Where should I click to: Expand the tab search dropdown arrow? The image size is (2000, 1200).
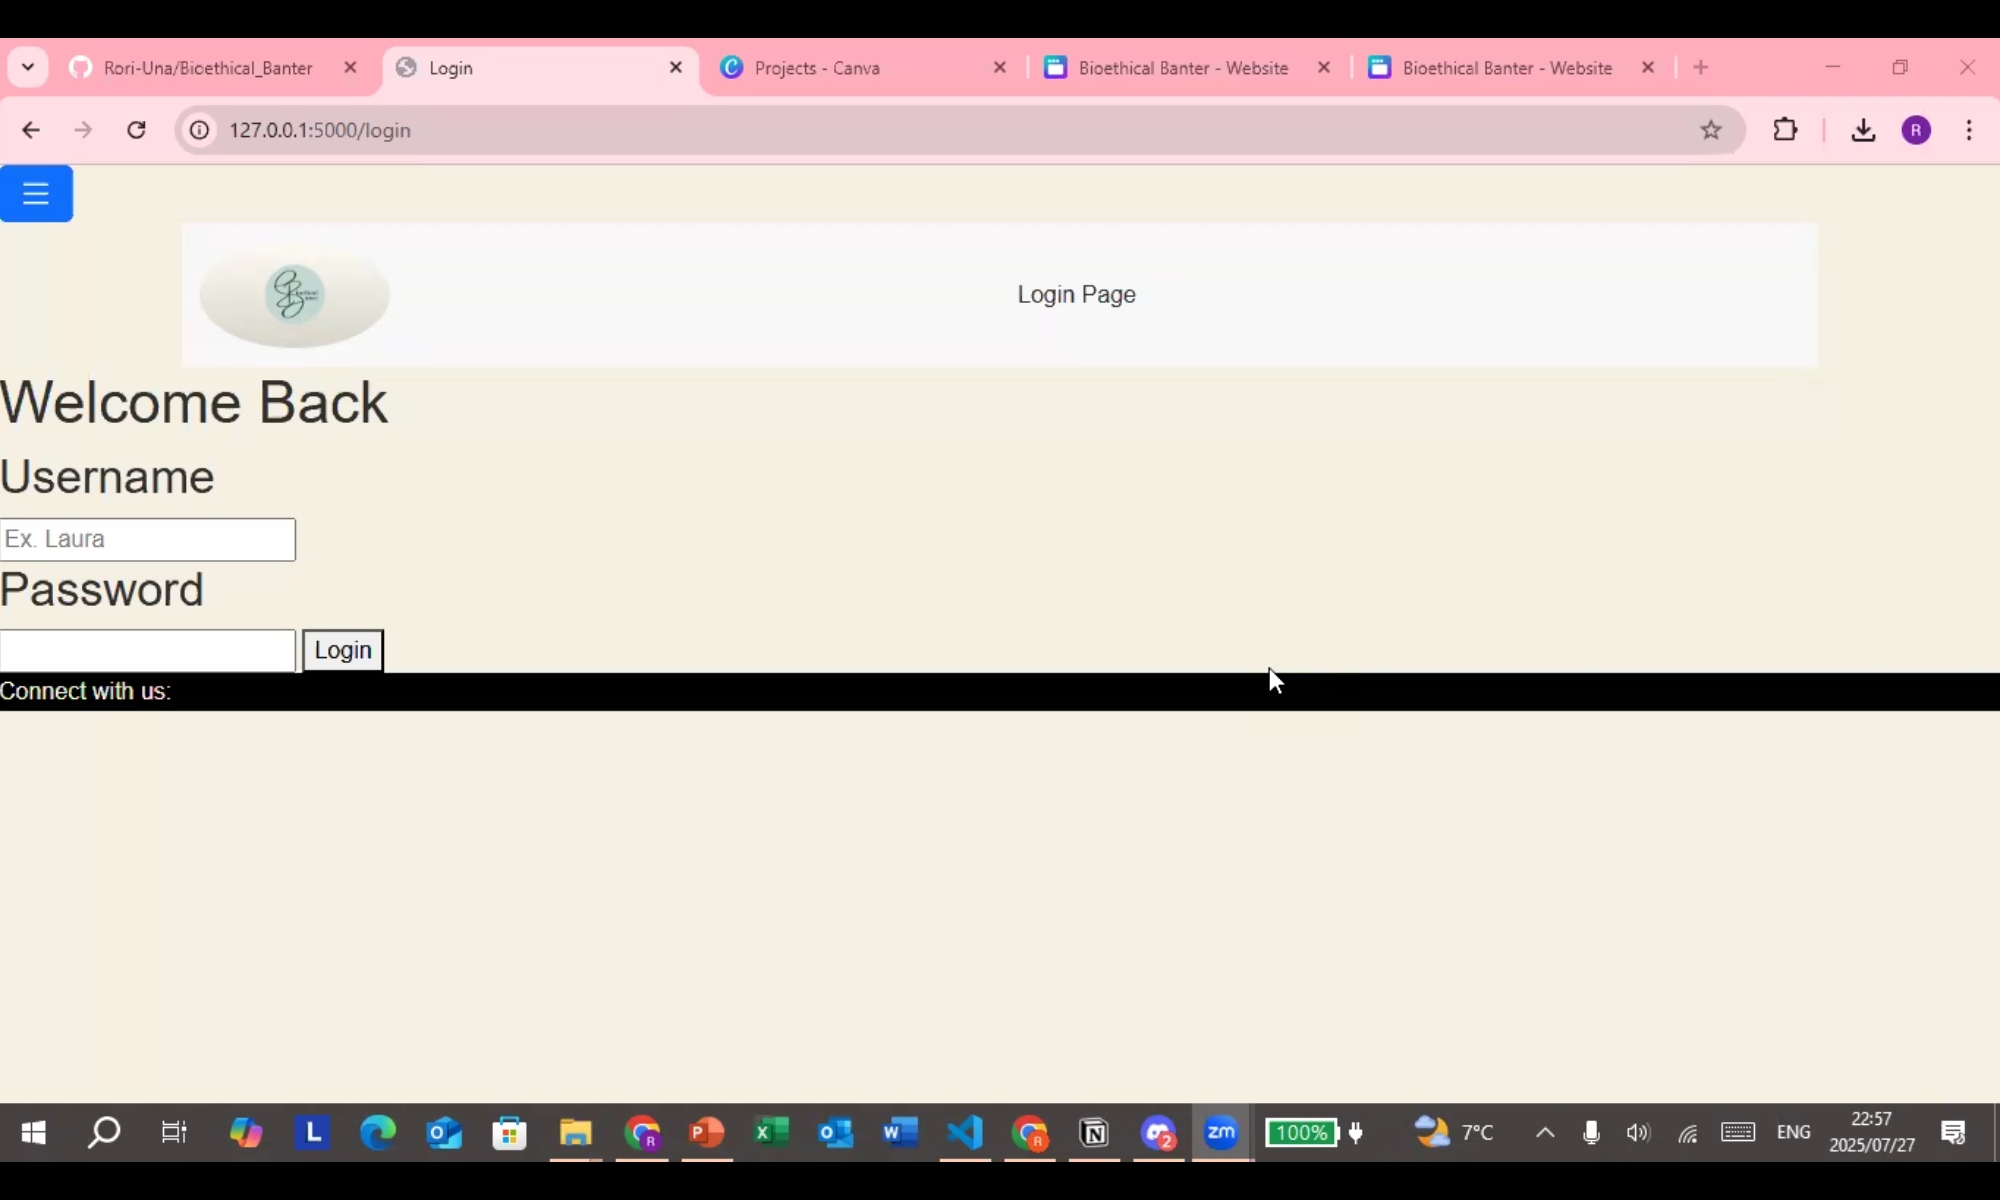28,67
